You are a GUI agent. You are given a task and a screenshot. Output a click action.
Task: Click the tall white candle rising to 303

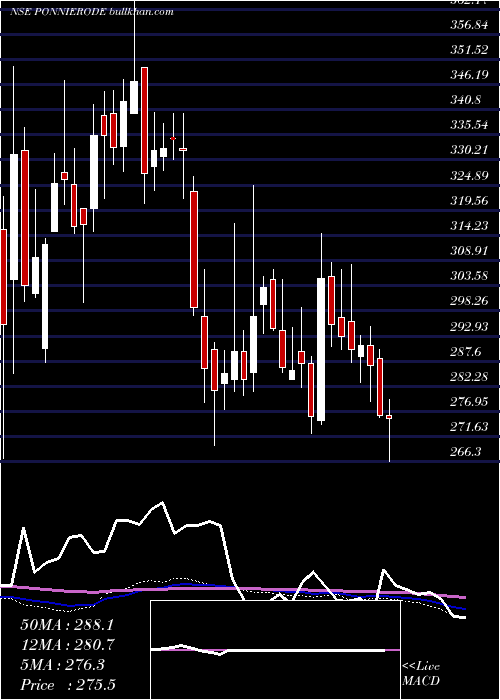point(321,350)
